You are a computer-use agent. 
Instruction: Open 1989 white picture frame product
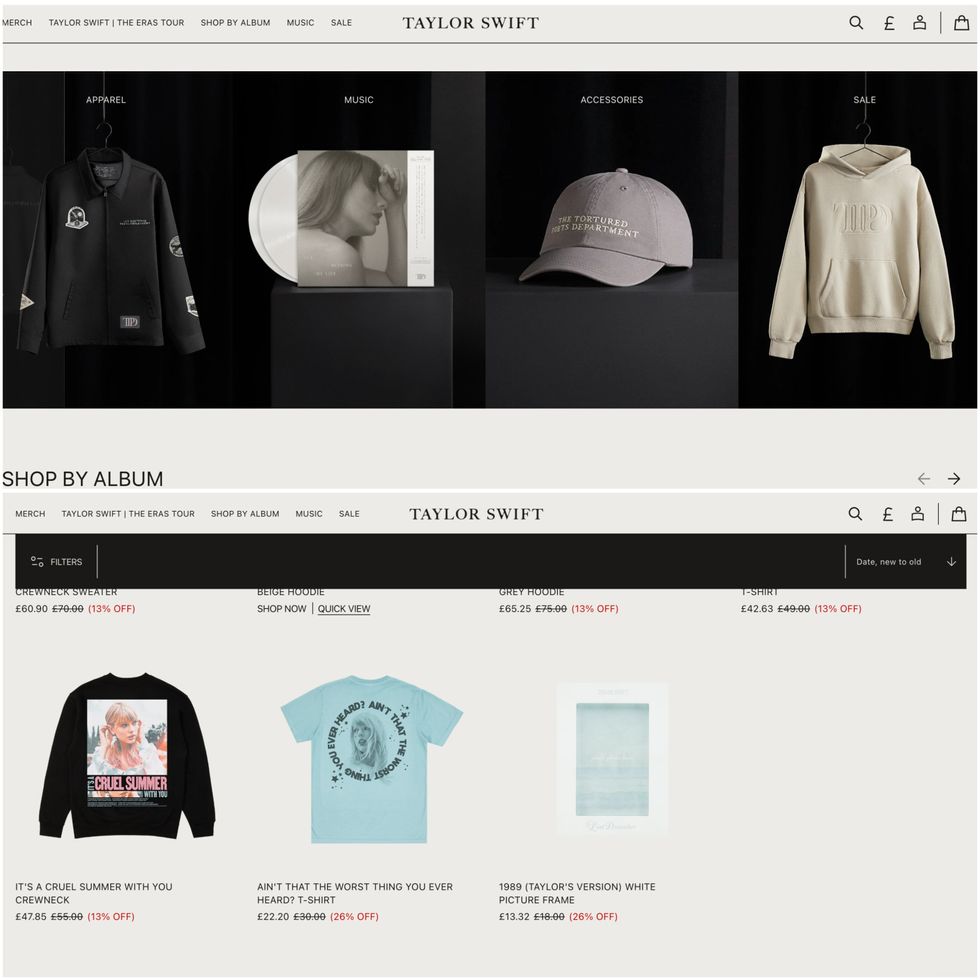point(612,759)
